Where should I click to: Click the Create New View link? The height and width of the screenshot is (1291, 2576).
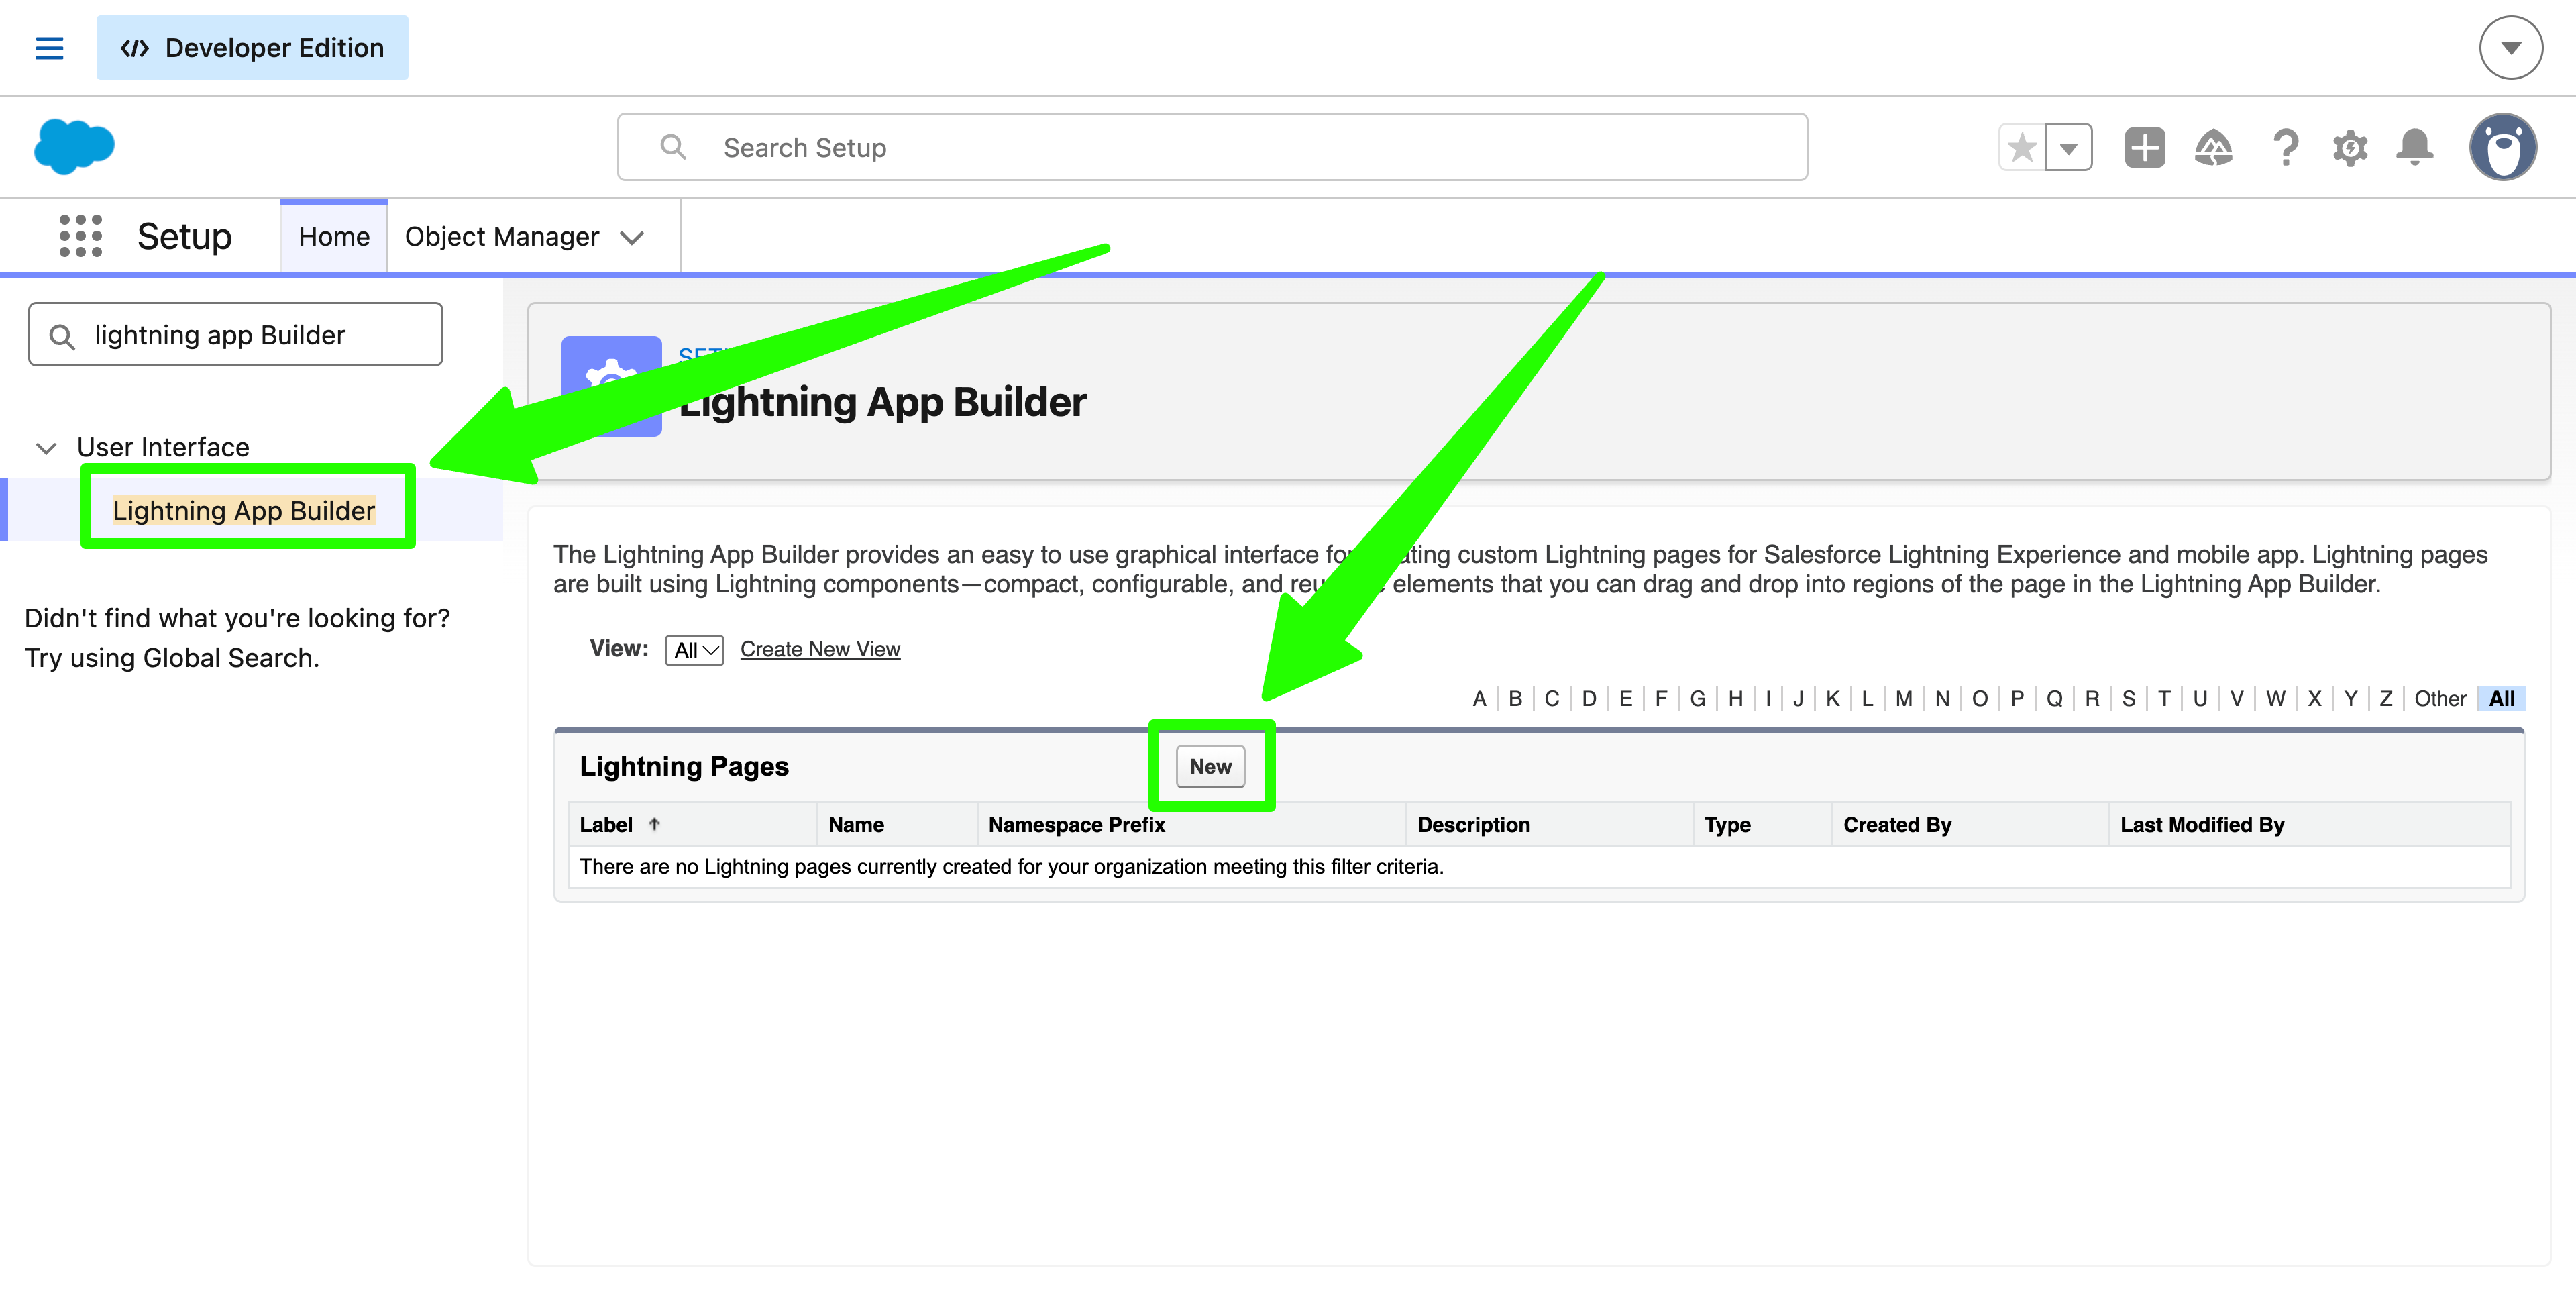820,649
